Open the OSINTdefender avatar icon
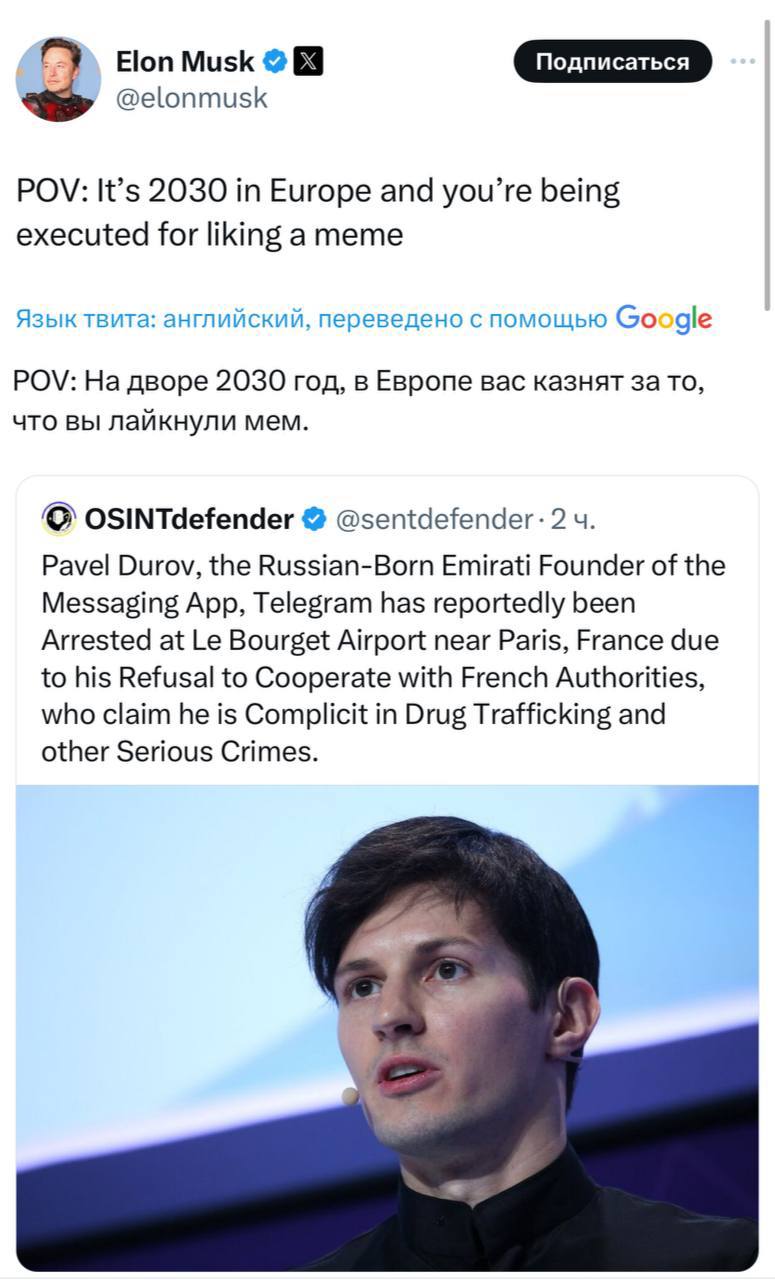775x1280 pixels. coord(59,519)
